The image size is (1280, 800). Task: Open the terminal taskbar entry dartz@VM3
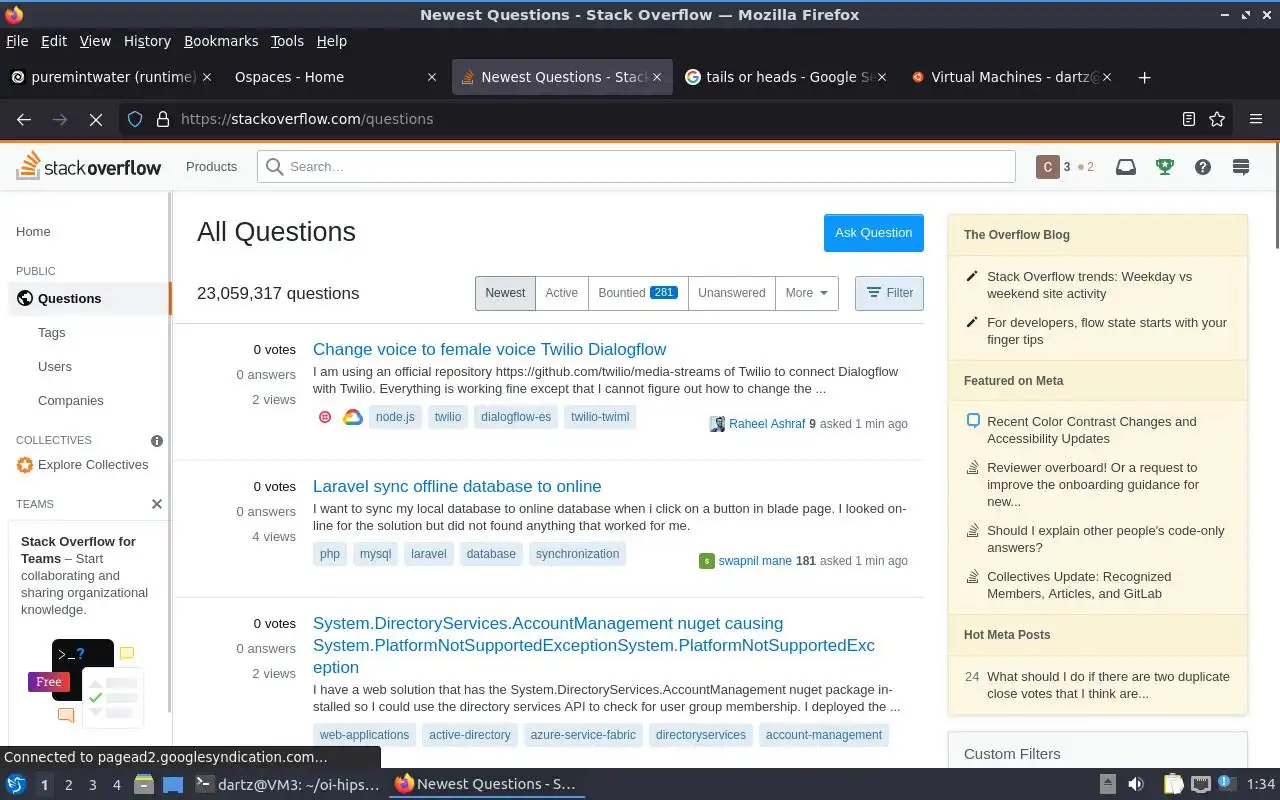coord(287,784)
